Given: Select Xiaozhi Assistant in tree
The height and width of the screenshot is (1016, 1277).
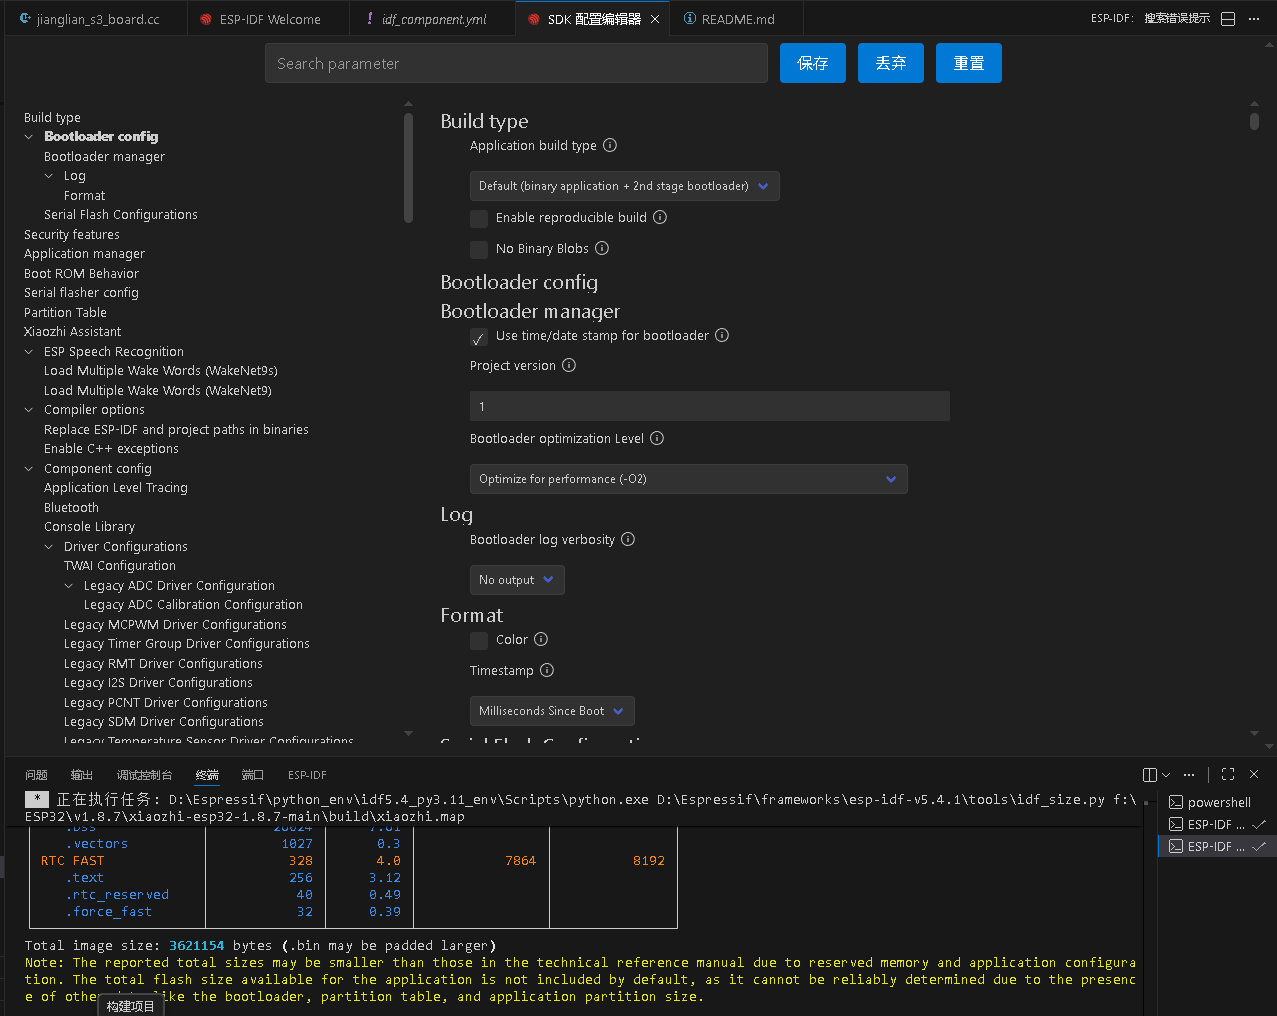Looking at the screenshot, I should click(72, 331).
